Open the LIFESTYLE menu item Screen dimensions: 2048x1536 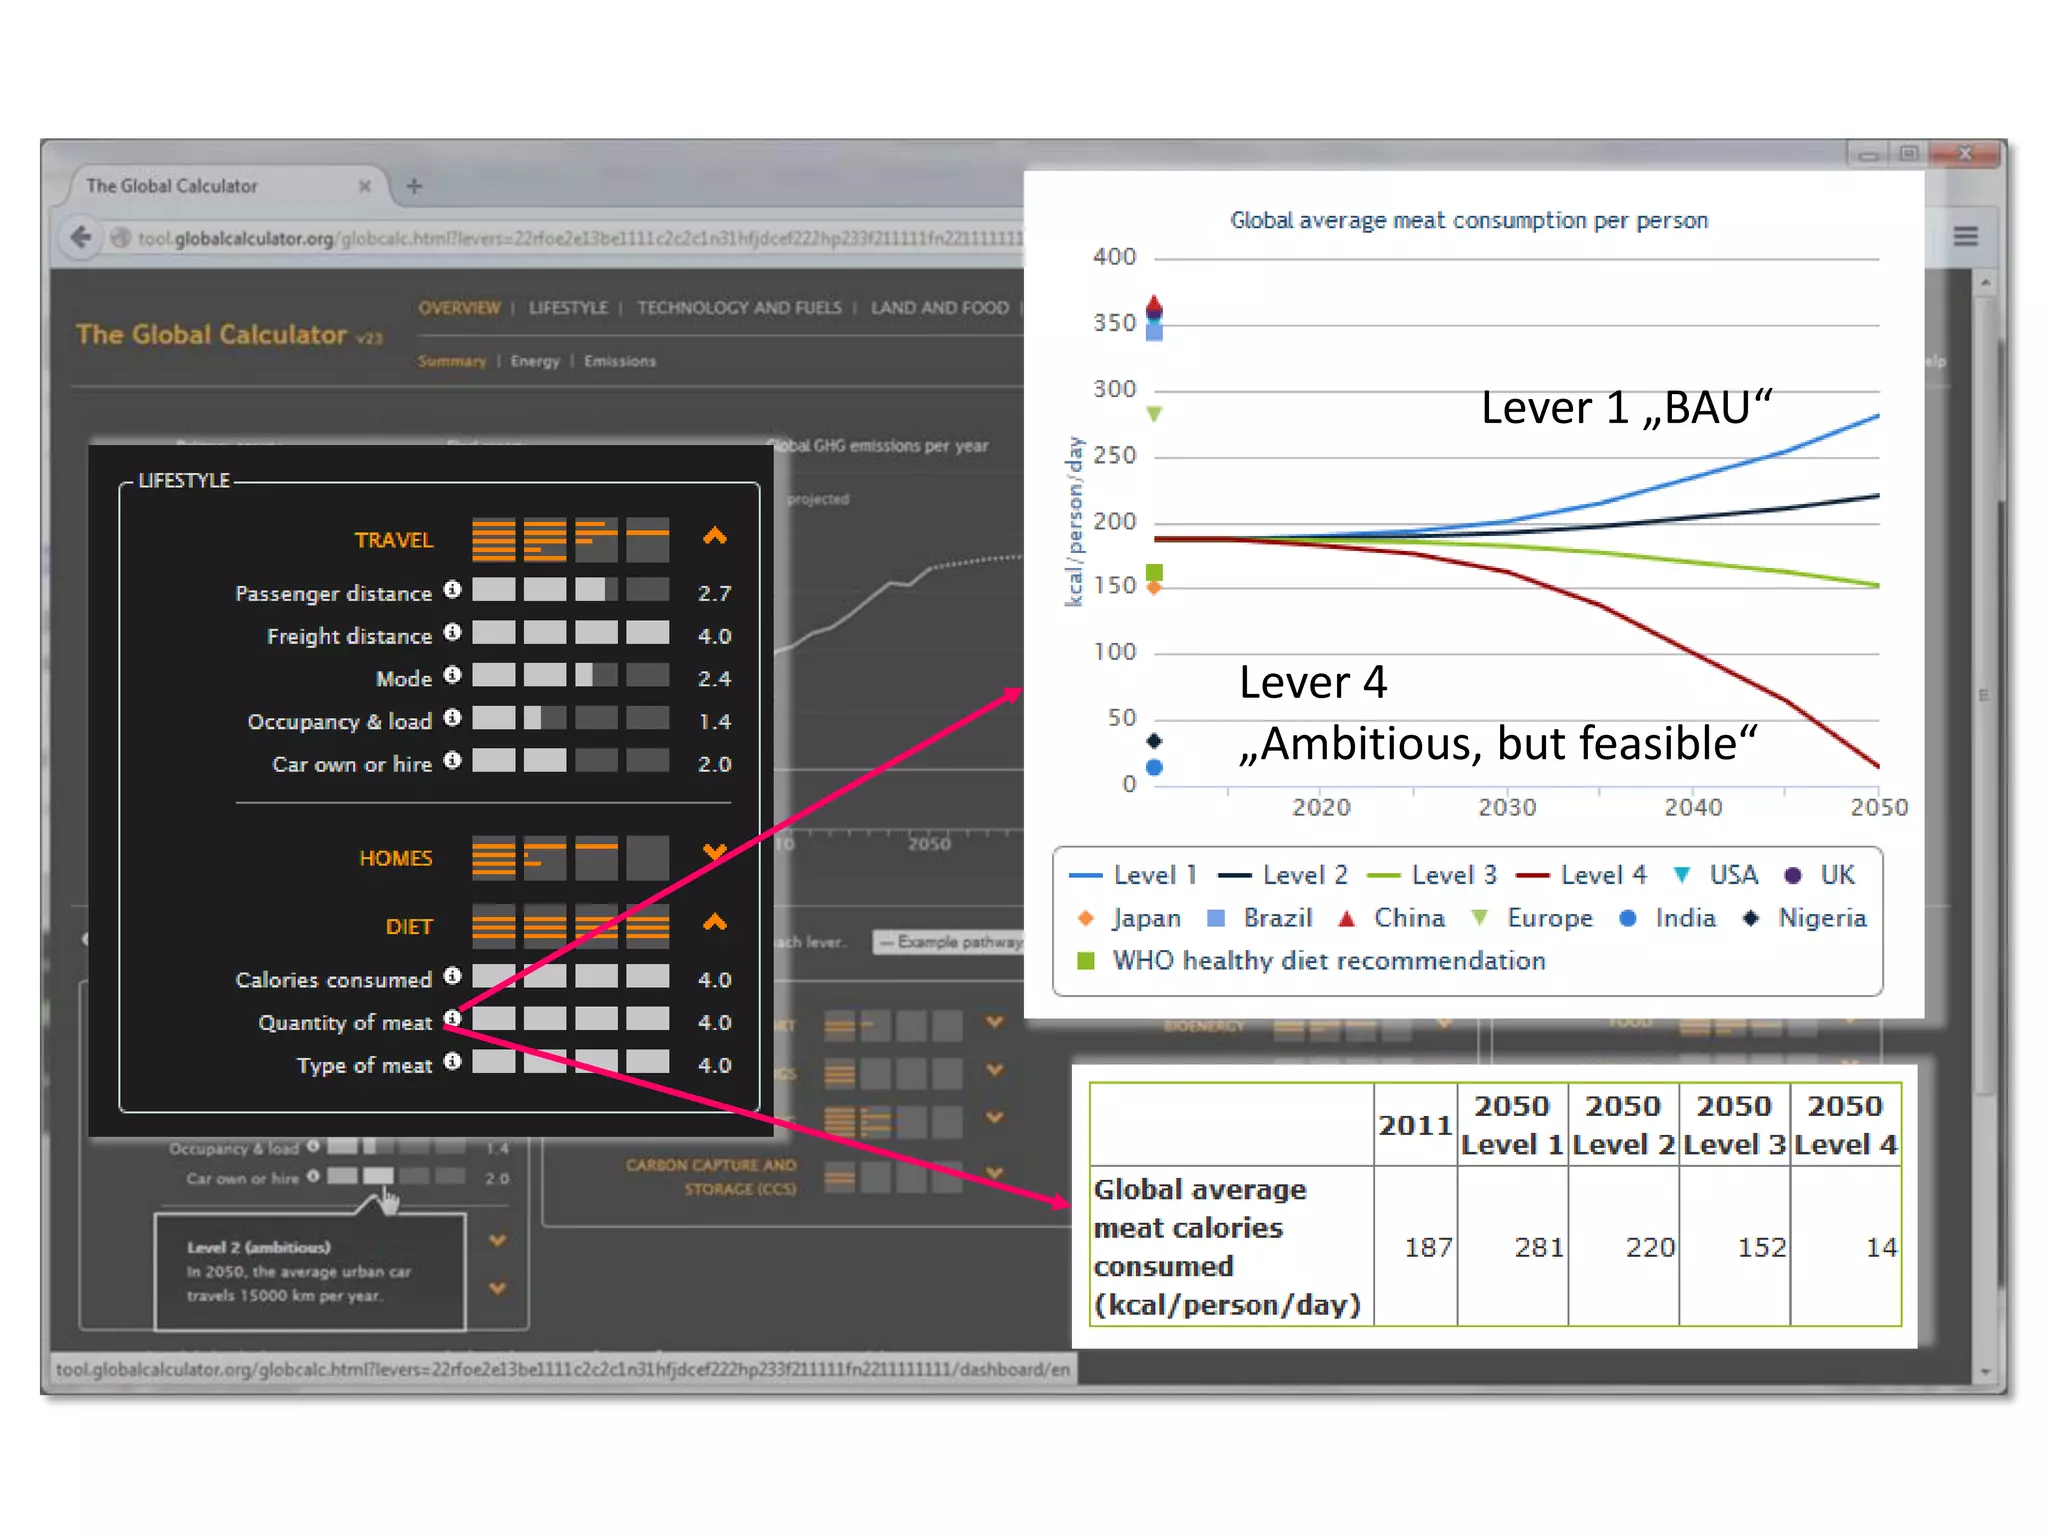(568, 308)
